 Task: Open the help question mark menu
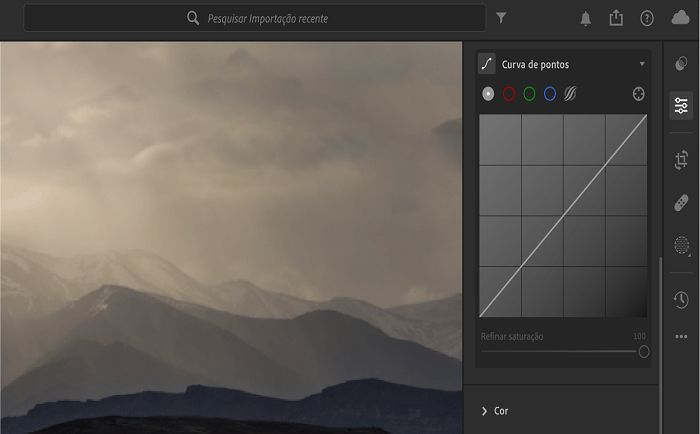click(x=647, y=18)
